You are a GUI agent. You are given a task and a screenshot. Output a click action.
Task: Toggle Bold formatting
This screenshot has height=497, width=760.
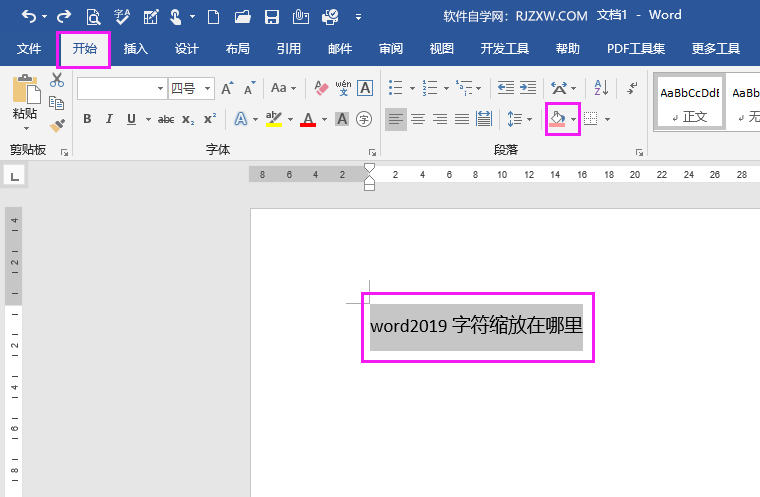[x=87, y=119]
